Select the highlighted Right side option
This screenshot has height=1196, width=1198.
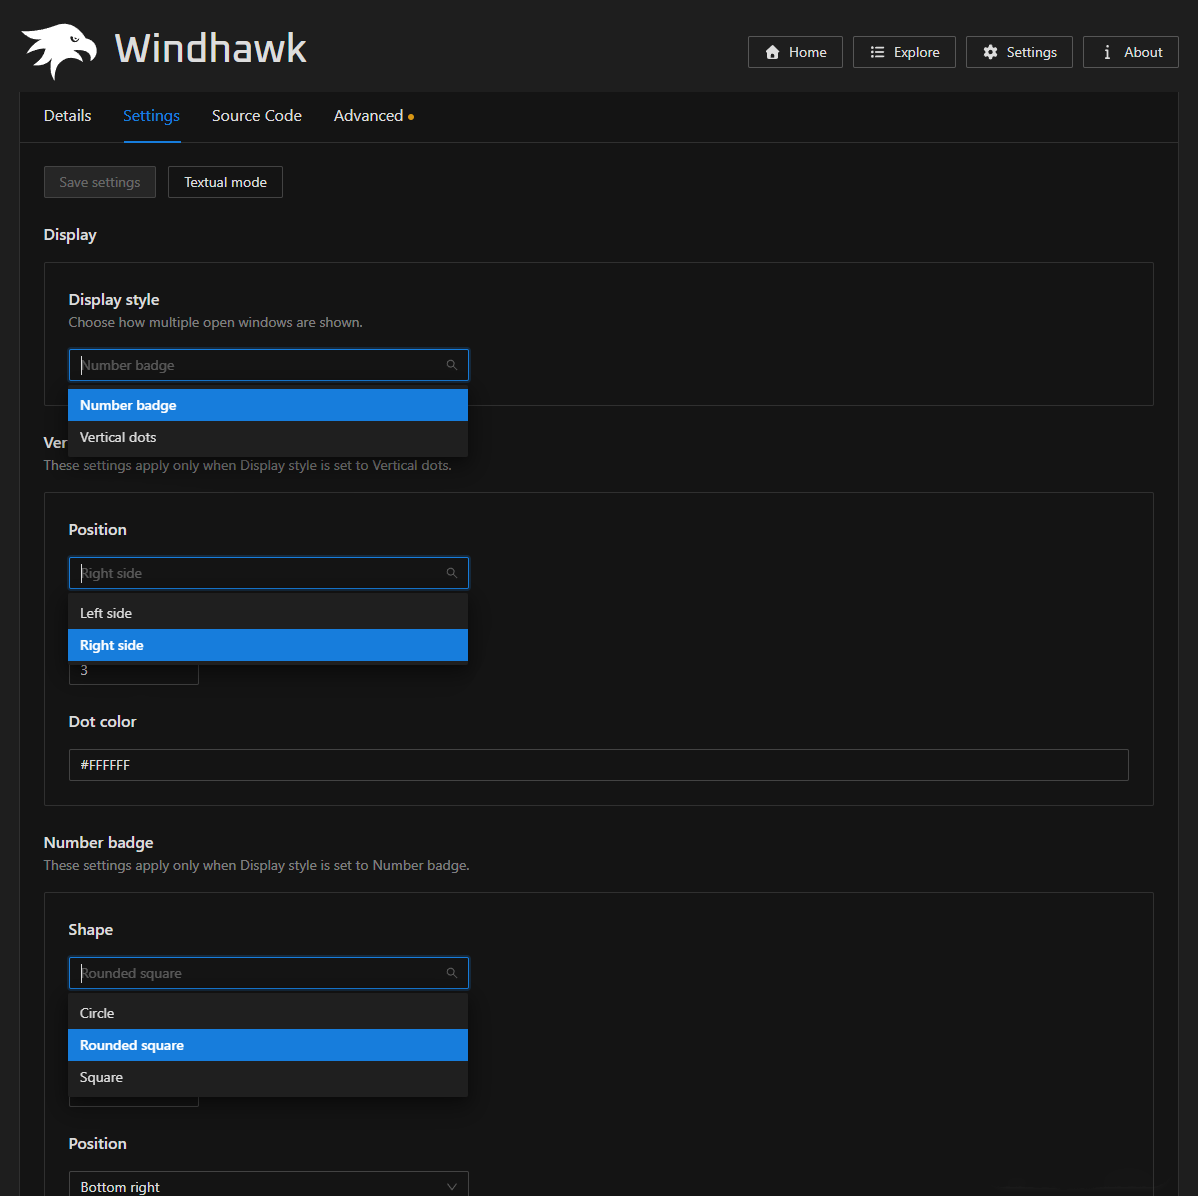pyautogui.click(x=267, y=645)
